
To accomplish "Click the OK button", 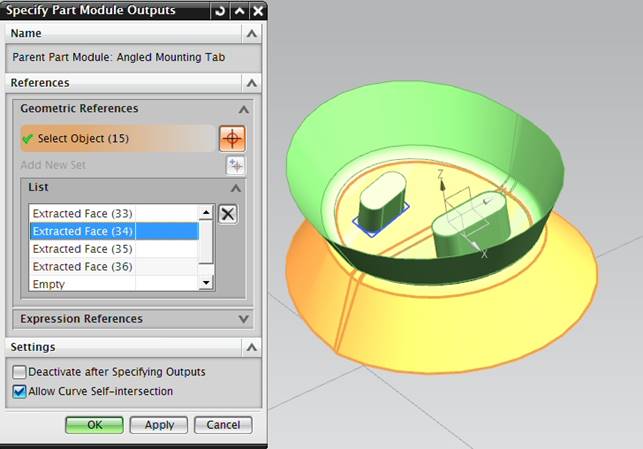I will pyautogui.click(x=94, y=425).
